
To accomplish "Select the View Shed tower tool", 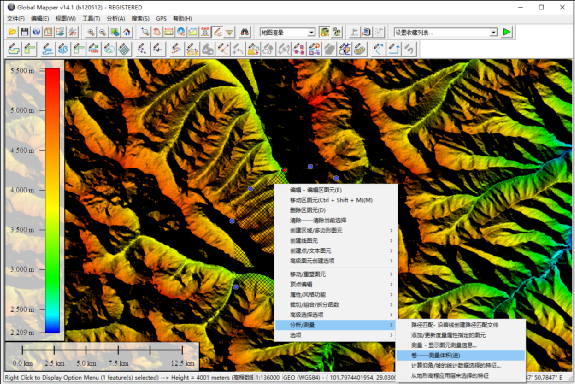I will [205, 32].
